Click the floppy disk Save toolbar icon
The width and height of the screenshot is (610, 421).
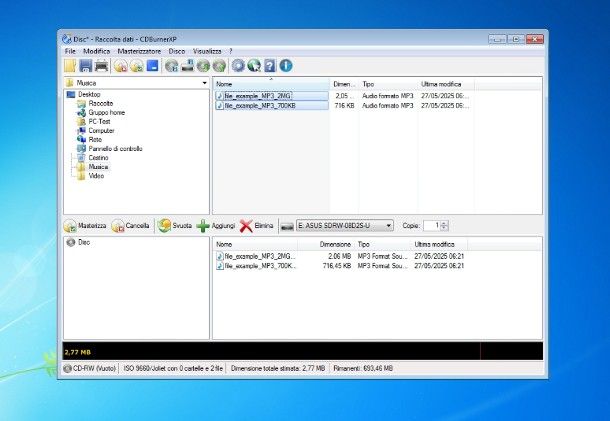86,66
